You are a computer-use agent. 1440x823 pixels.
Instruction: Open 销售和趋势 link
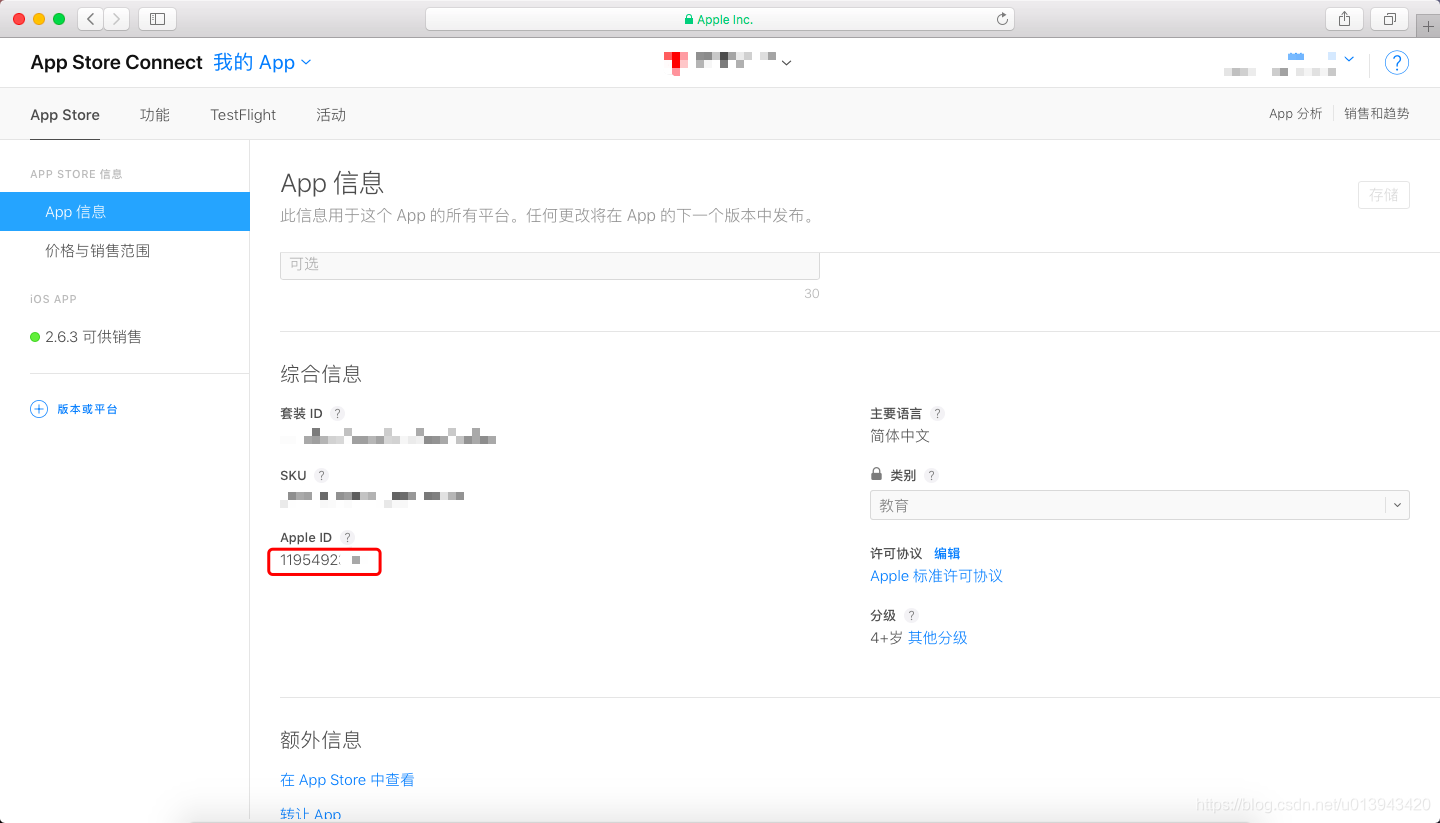tap(1377, 114)
